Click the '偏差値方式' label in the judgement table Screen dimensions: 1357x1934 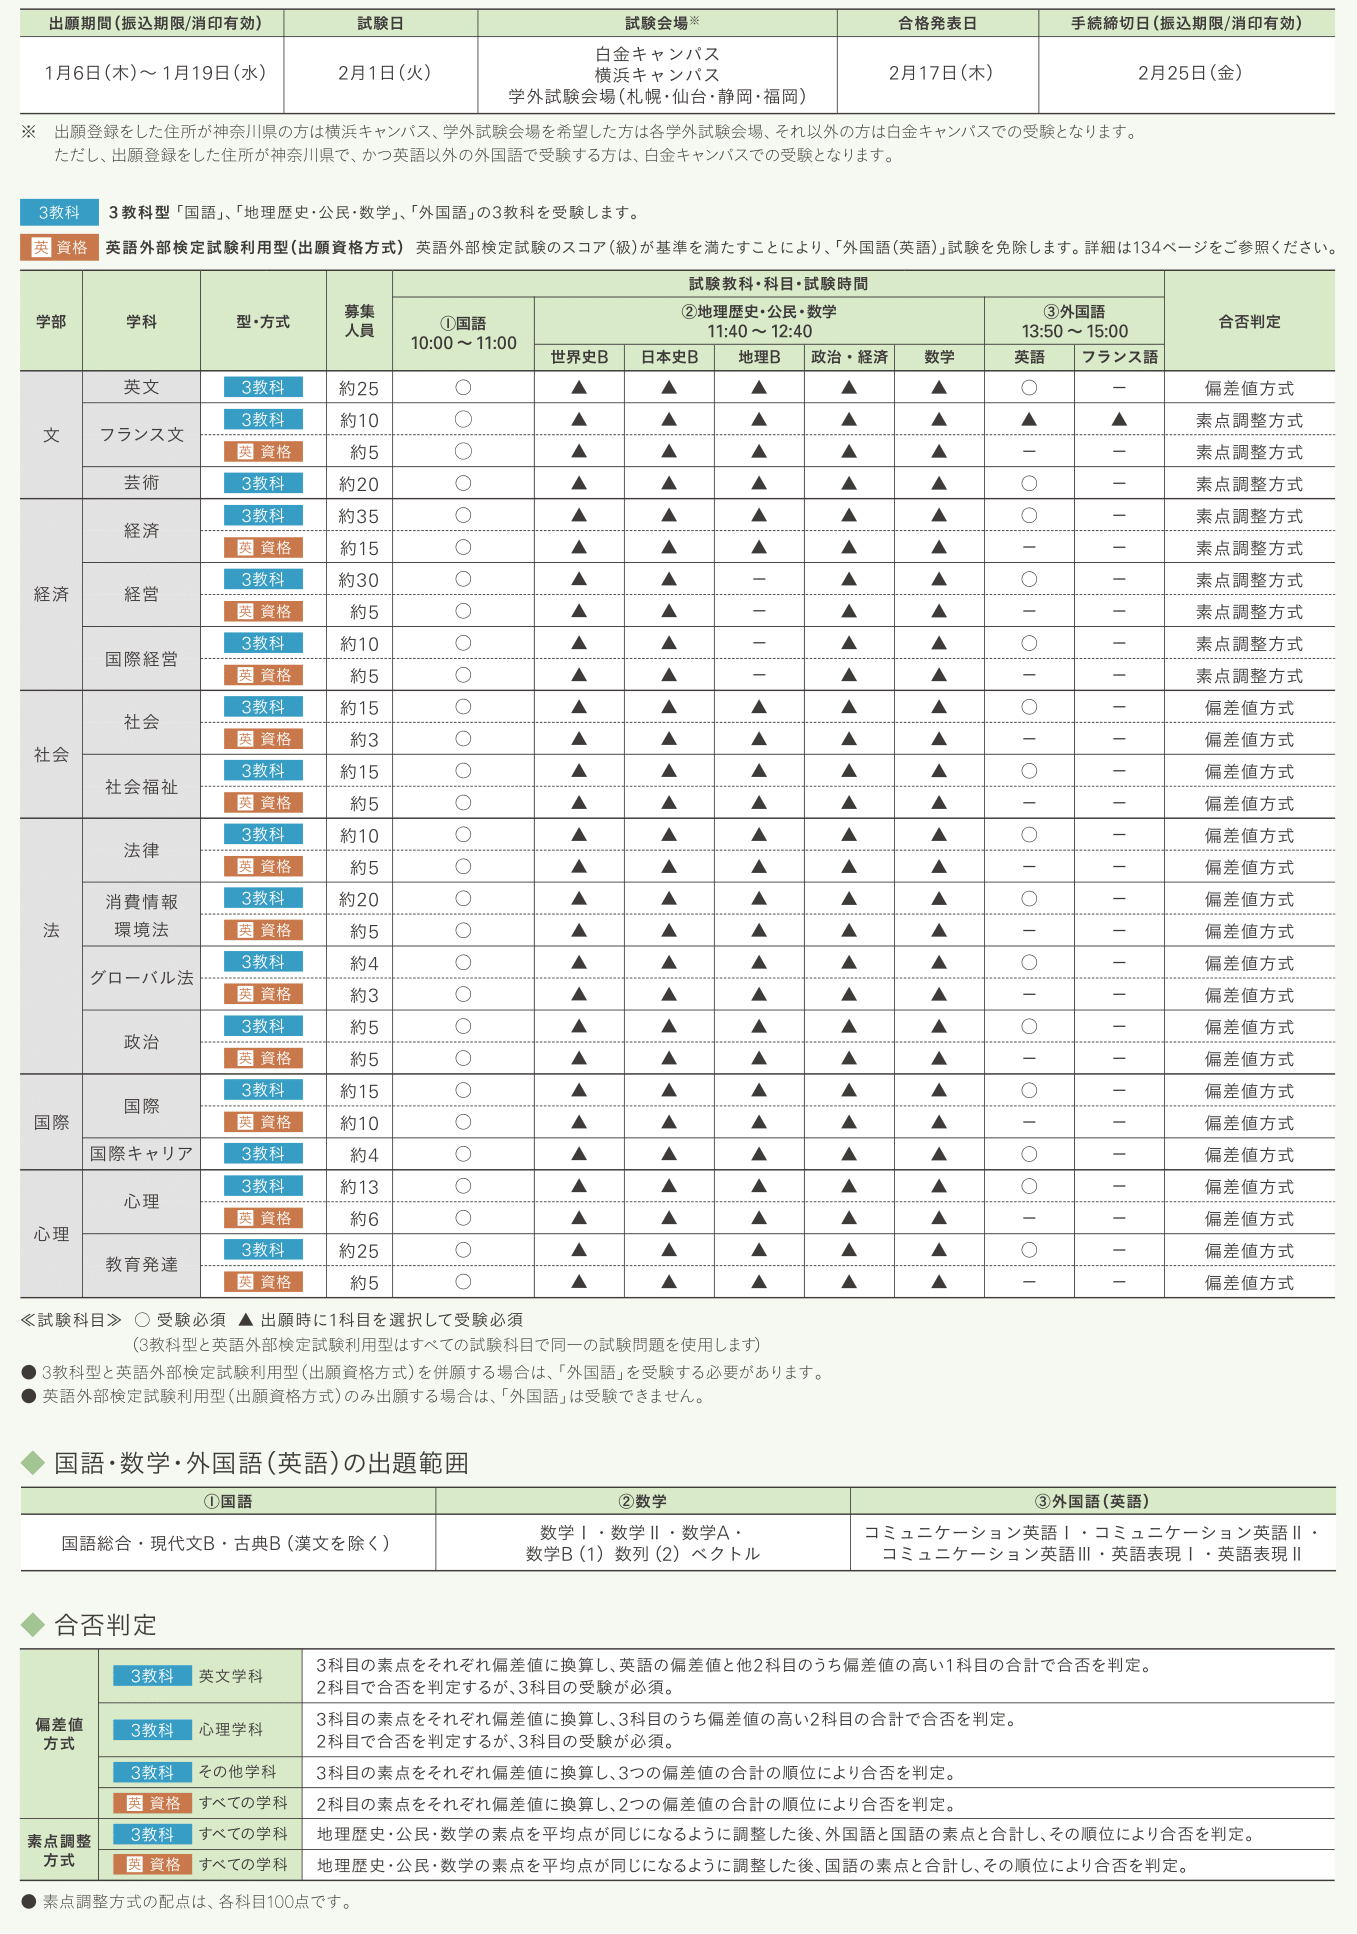59,1734
